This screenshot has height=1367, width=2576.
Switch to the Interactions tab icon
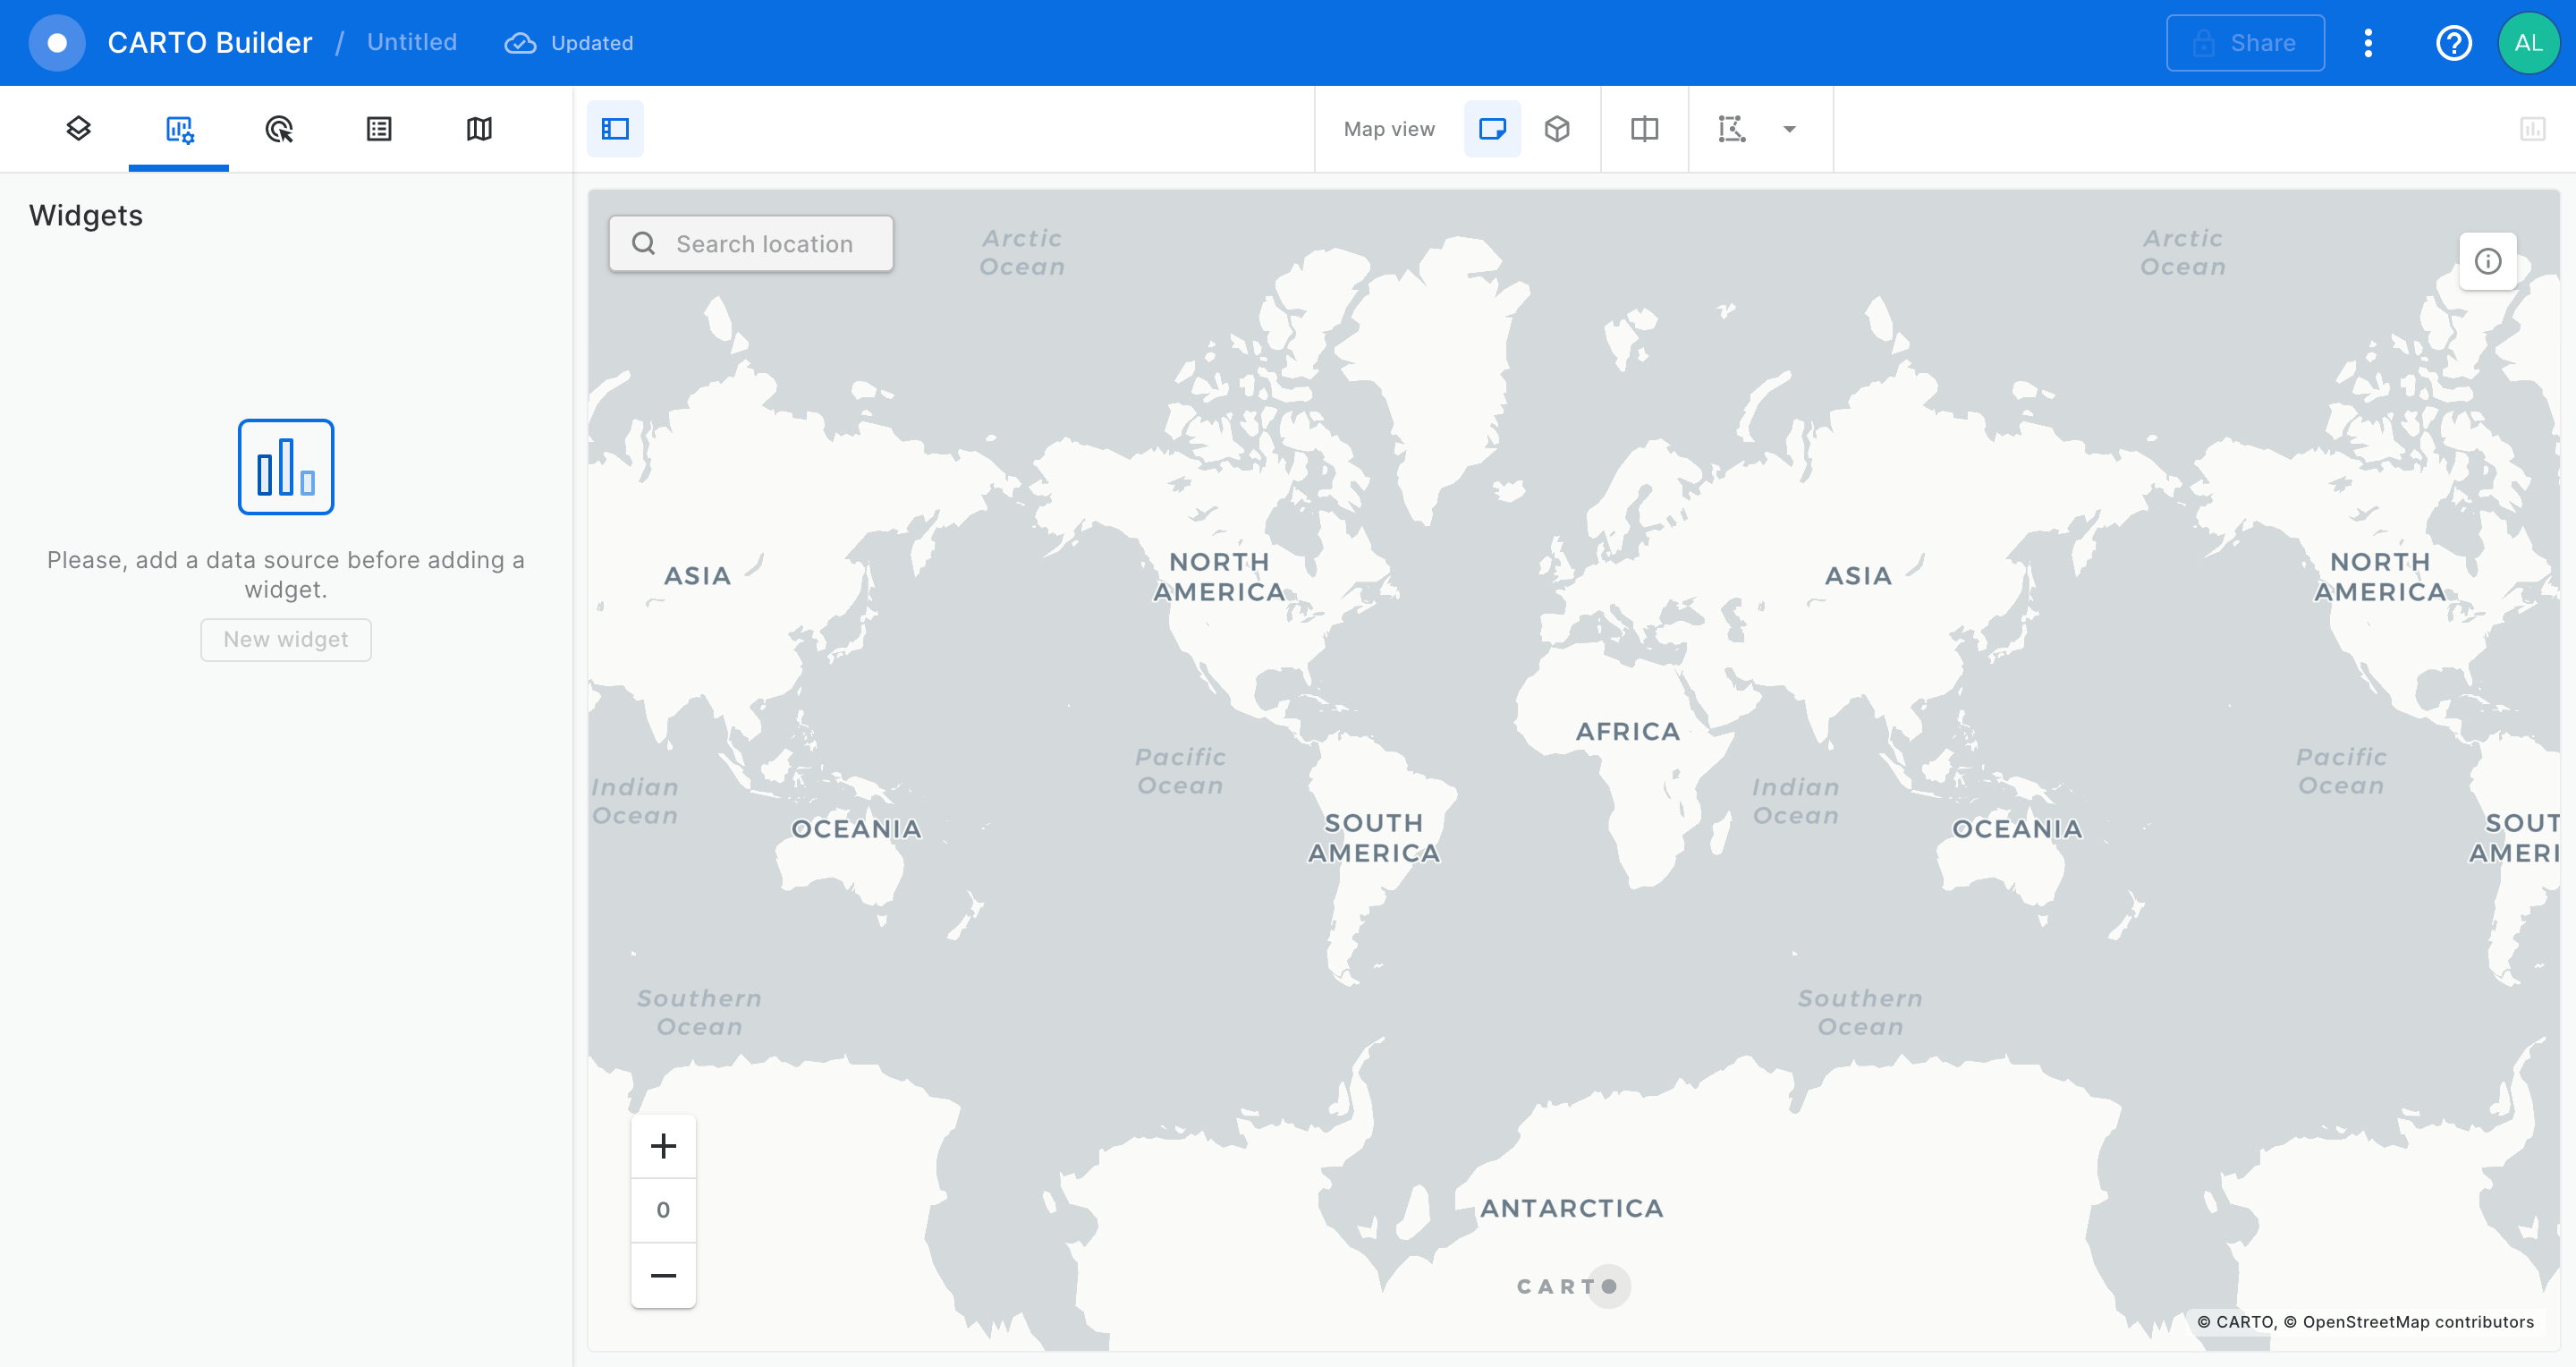279,128
